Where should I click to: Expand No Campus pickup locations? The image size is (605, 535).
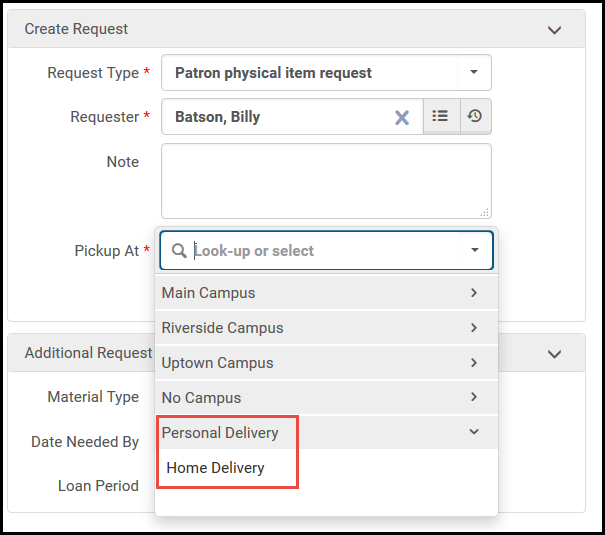(x=326, y=398)
